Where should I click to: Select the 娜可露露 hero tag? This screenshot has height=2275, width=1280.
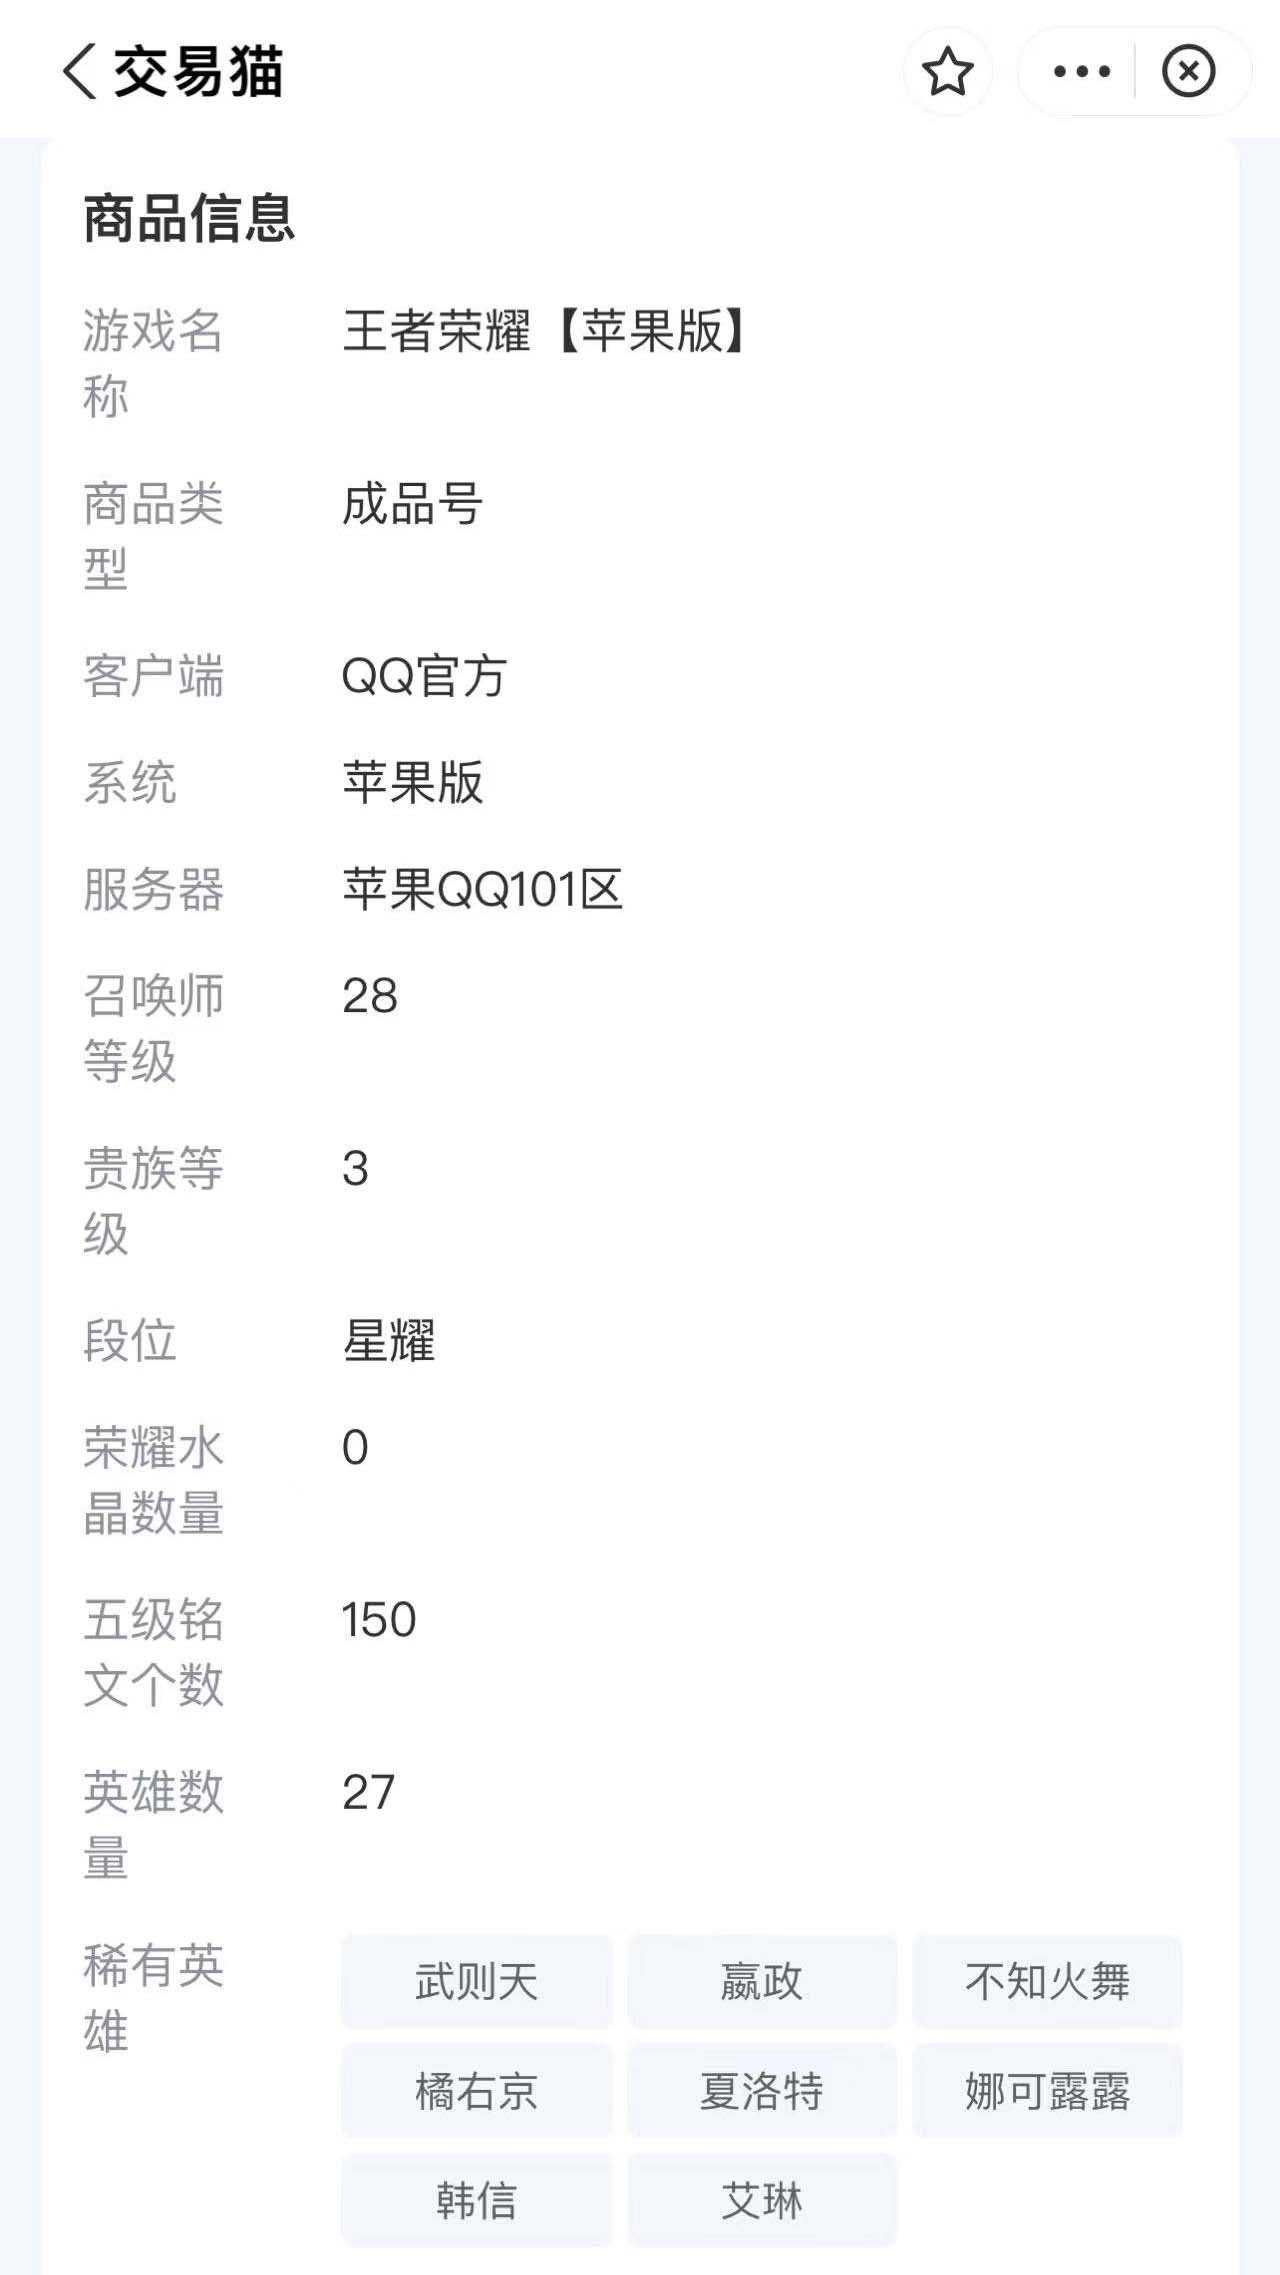pos(1047,2091)
